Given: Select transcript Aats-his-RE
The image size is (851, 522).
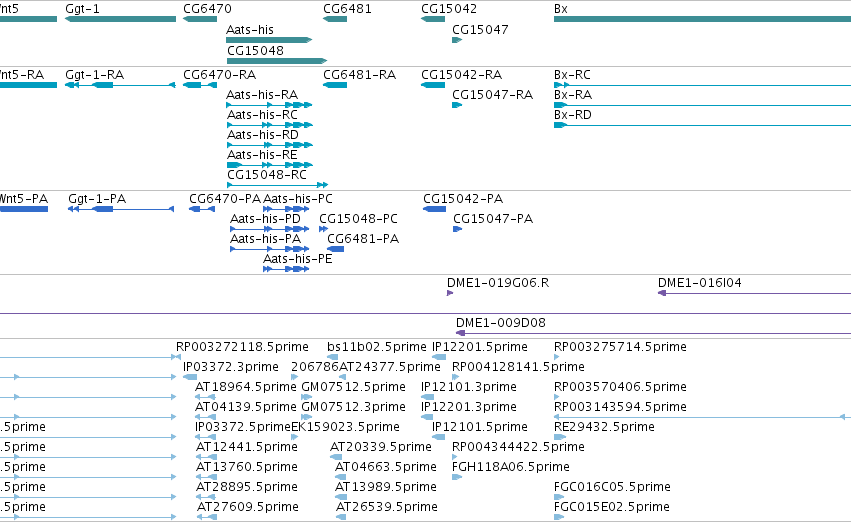Looking at the screenshot, I should point(262,155).
